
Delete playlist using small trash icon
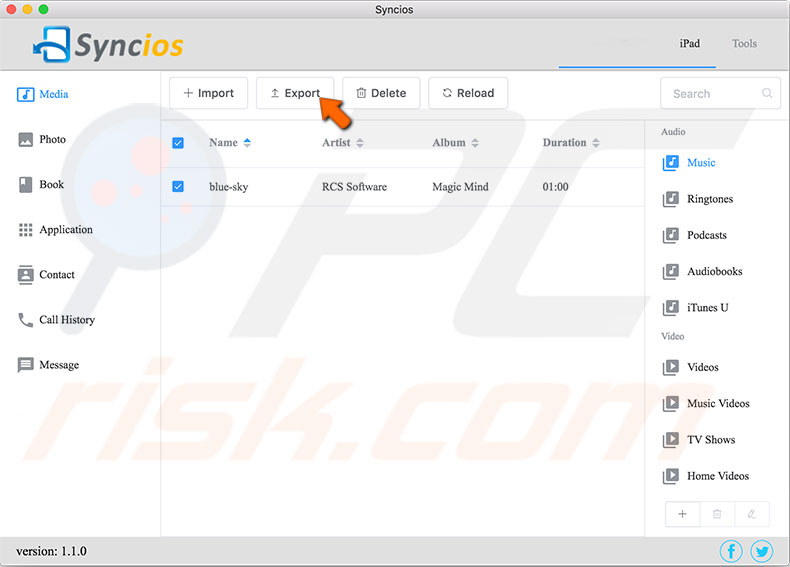(717, 514)
